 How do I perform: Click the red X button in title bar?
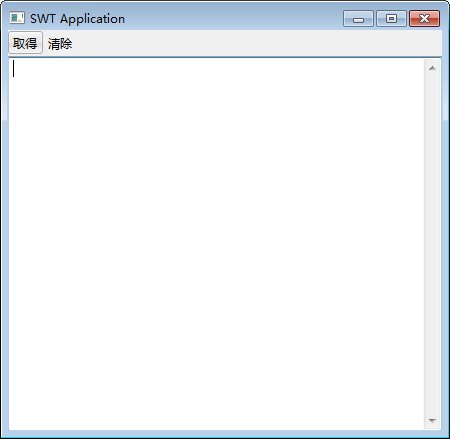[x=424, y=19]
